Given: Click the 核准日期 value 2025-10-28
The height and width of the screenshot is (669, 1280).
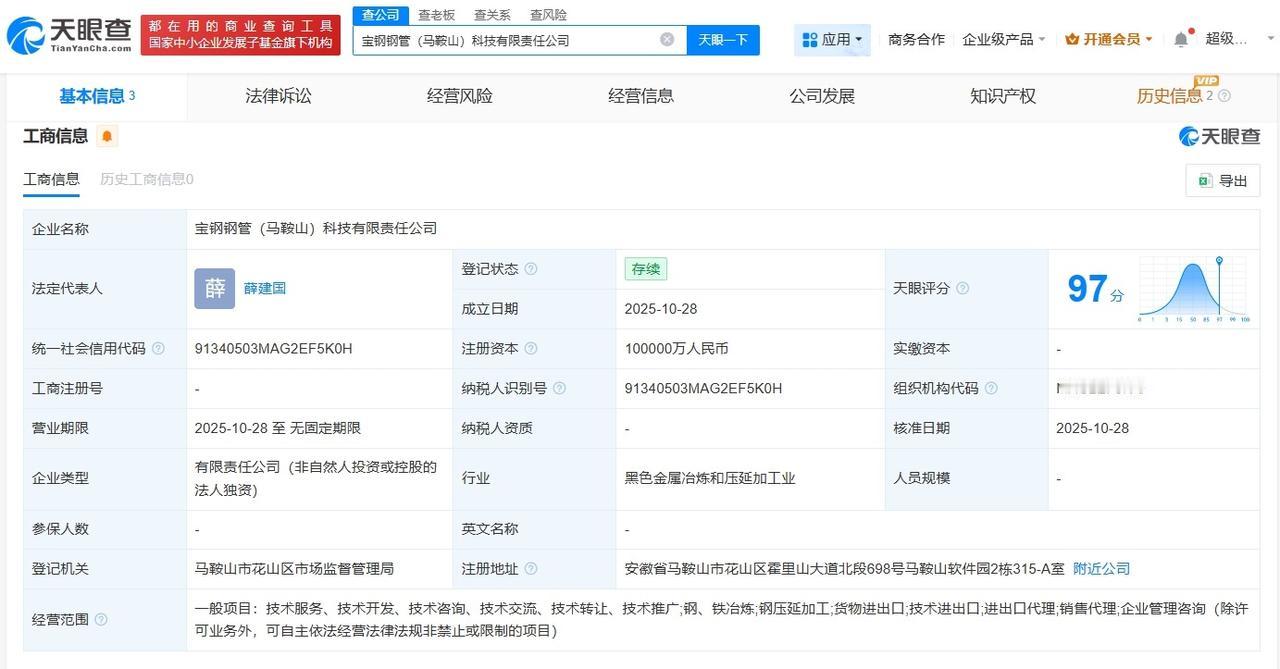Looking at the screenshot, I should [x=1092, y=428].
